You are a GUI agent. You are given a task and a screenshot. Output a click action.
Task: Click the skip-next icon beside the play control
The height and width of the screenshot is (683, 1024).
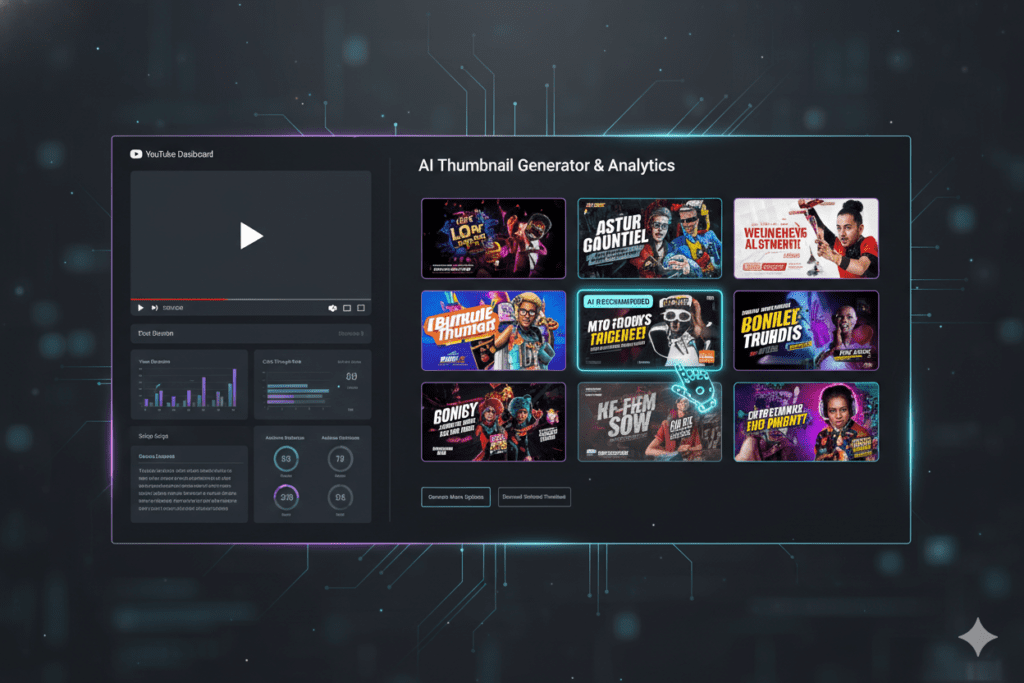155,308
